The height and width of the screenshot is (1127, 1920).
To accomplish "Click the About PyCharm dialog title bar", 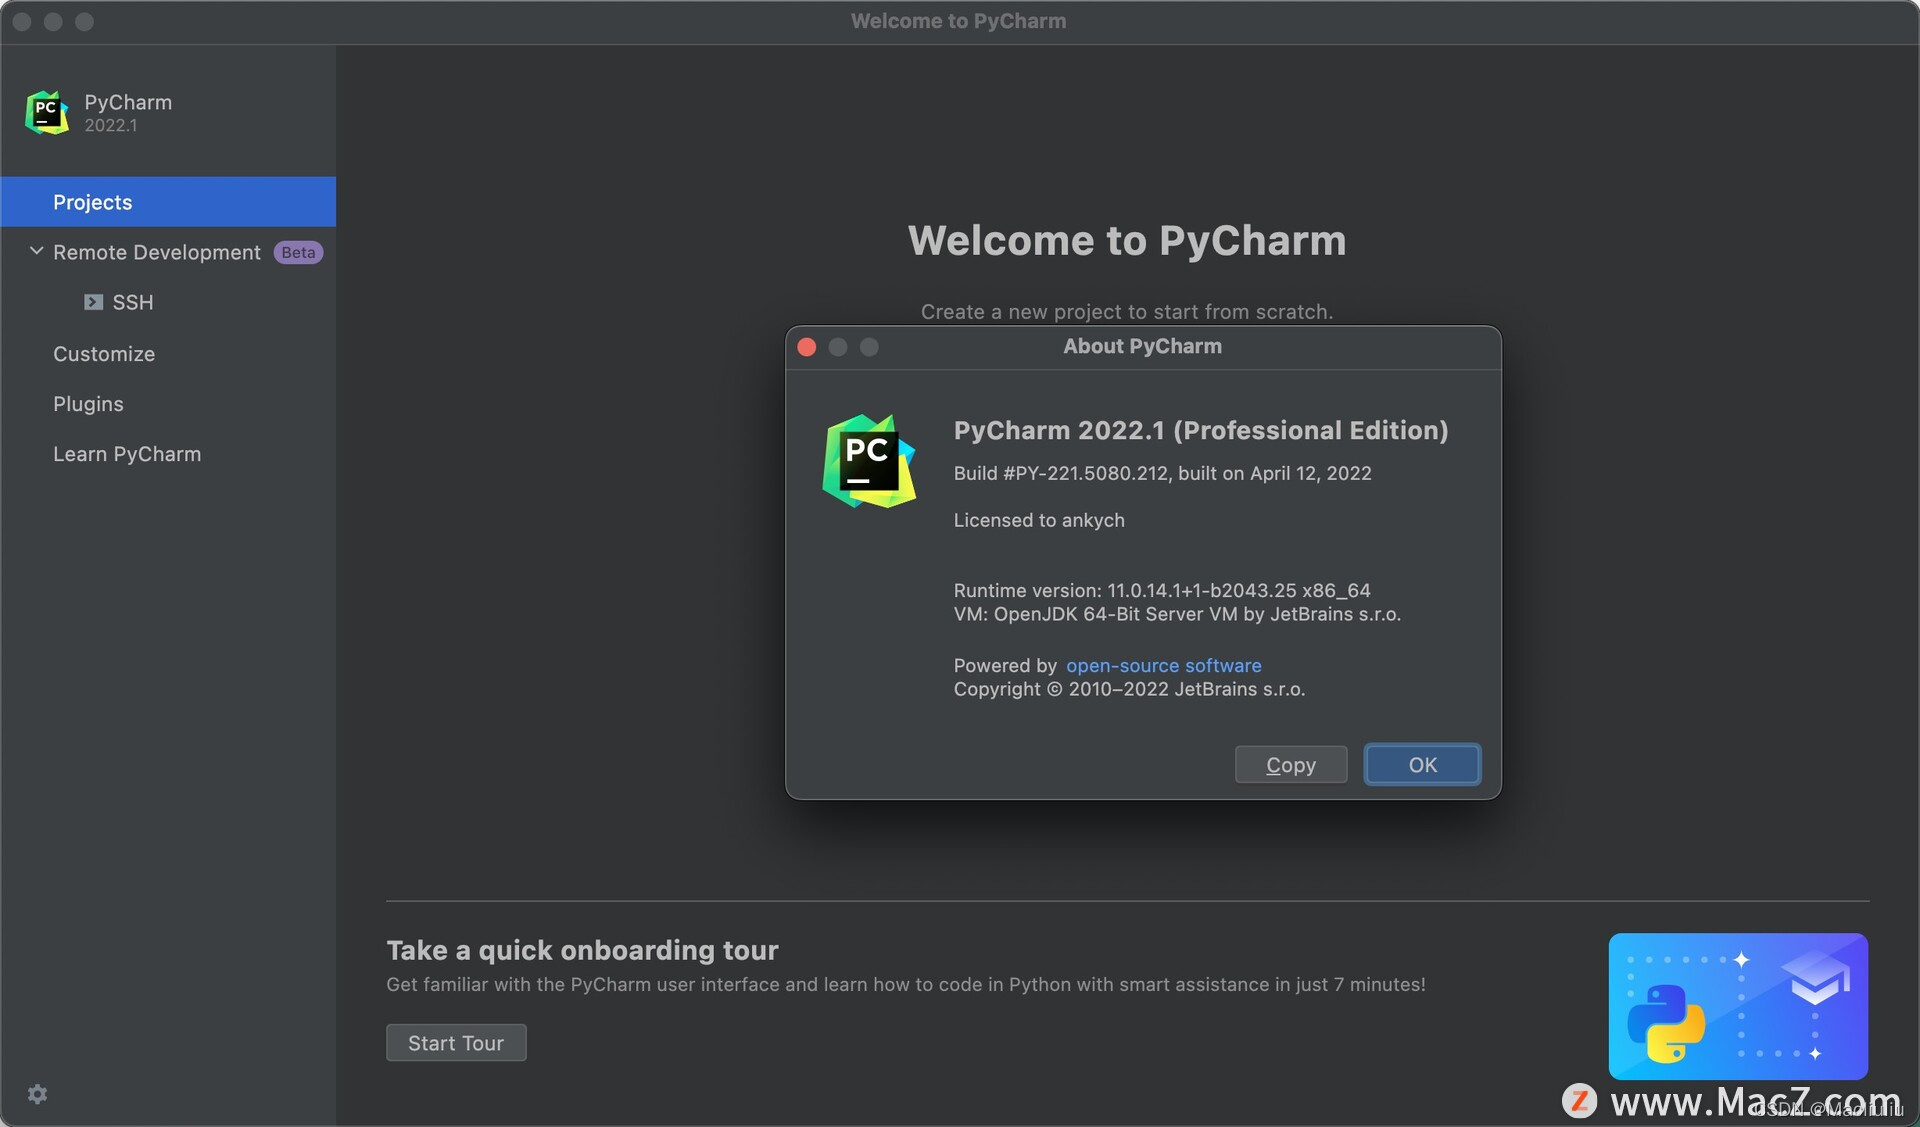I will [1141, 347].
